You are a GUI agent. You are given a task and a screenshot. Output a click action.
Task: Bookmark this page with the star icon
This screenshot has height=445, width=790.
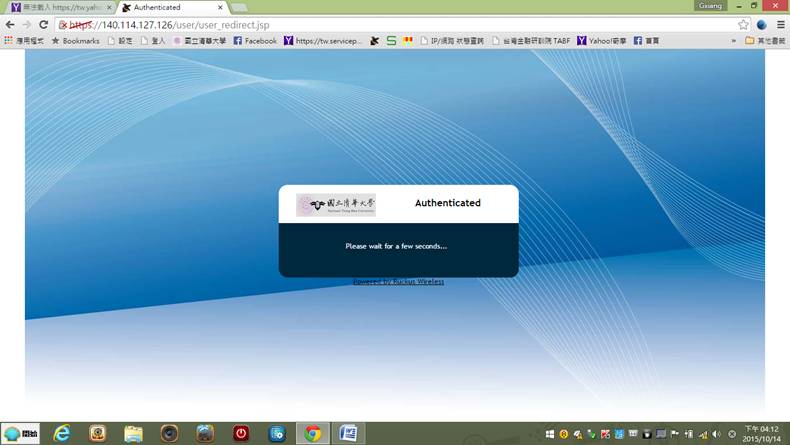[743, 24]
